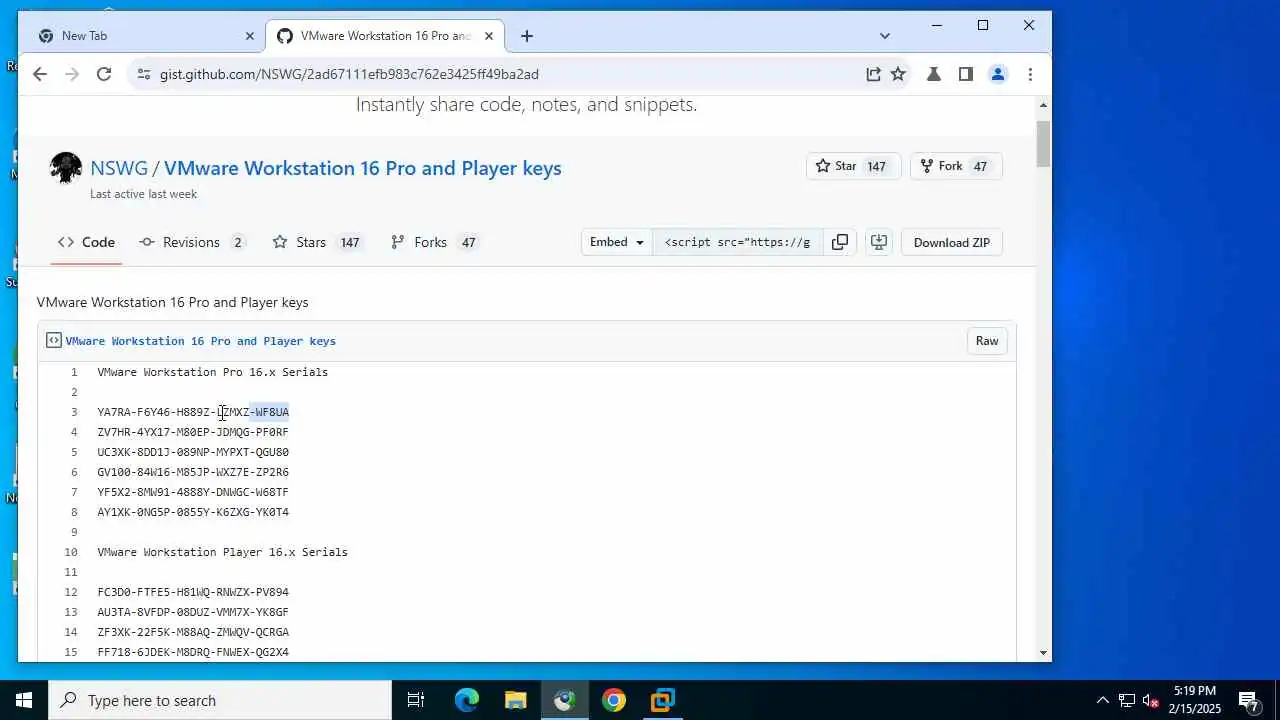The height and width of the screenshot is (720, 1280).
Task: Click serial GV100-84W16-M85JP-WXZ7E-ZP2R6
Action: [x=193, y=472]
